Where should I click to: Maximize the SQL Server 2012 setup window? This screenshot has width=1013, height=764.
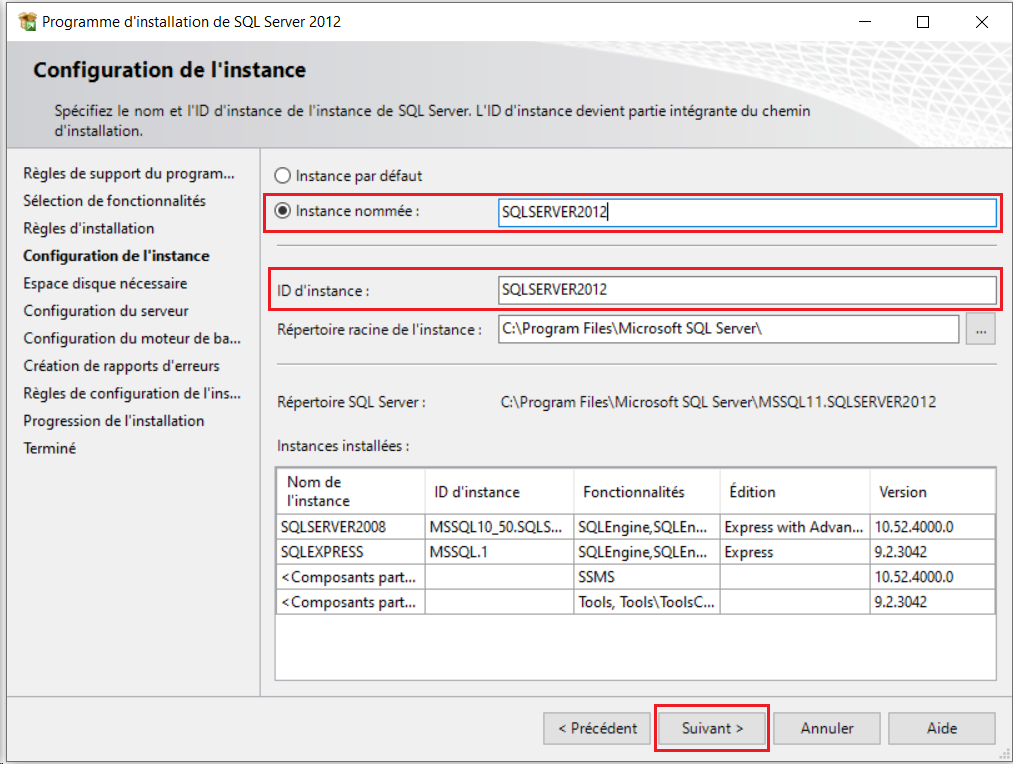point(923,21)
